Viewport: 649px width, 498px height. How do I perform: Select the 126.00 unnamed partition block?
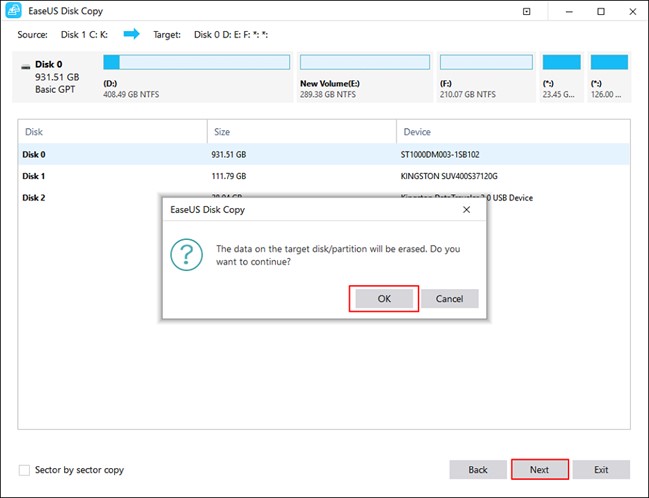coord(609,77)
